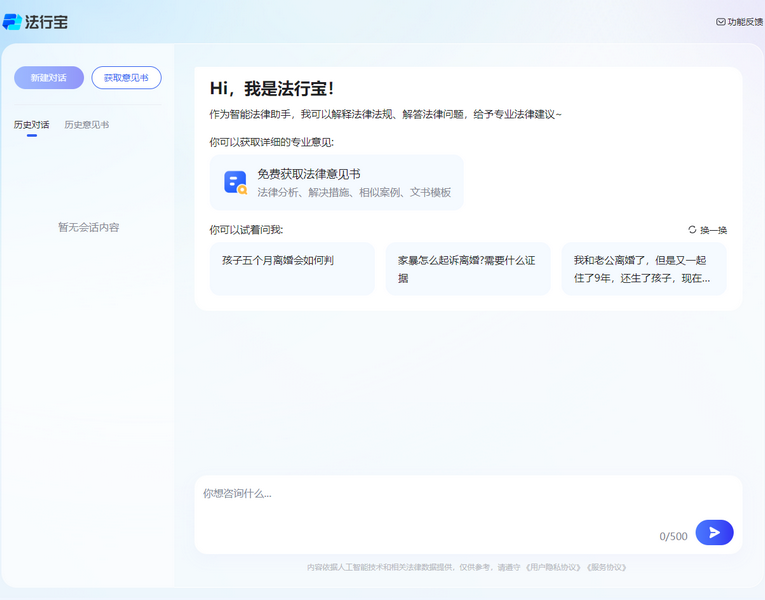765x600 pixels.
Task: Open the 服务协议 link
Action: pos(606,567)
